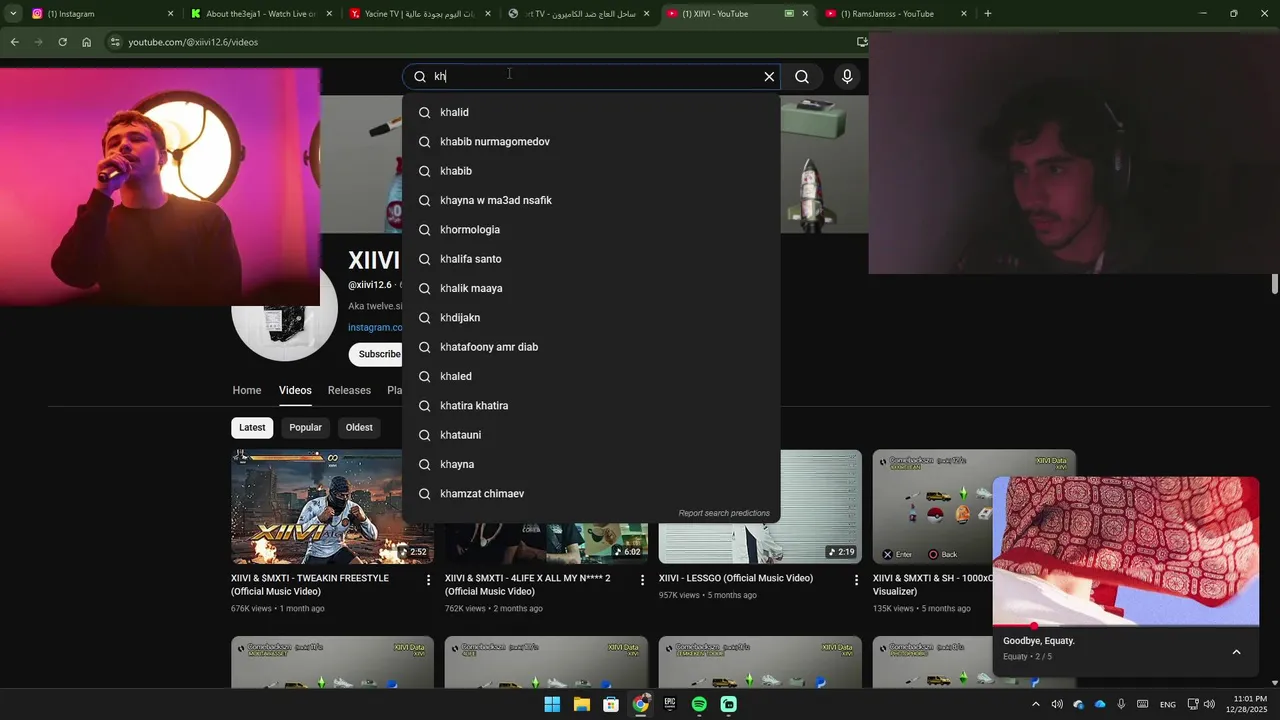
Task: Open options menu for 4LIFE video
Action: pos(642,580)
